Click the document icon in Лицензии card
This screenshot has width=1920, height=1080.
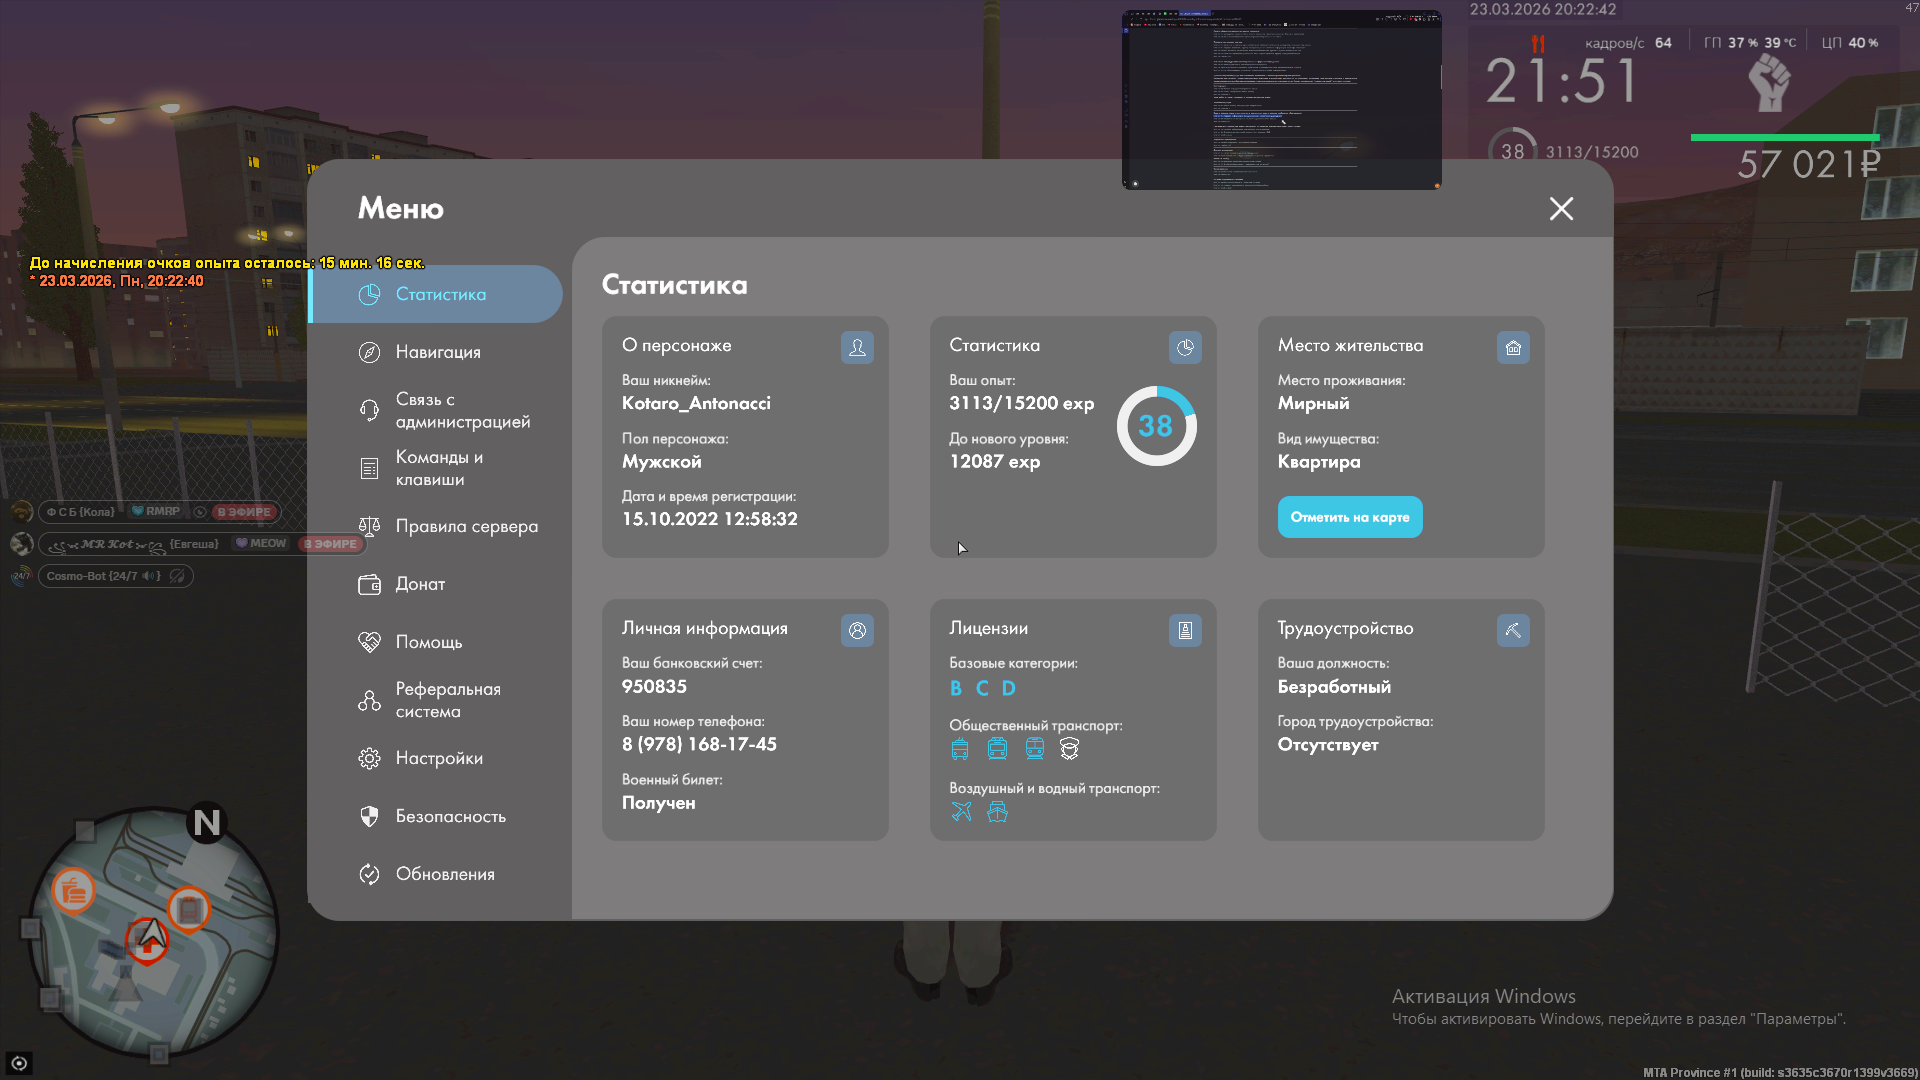1185,630
